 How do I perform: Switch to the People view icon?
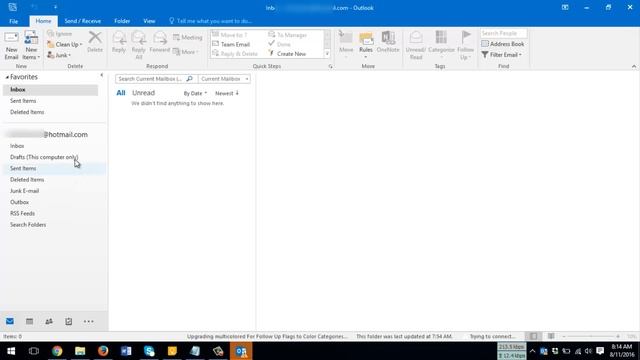click(49, 322)
